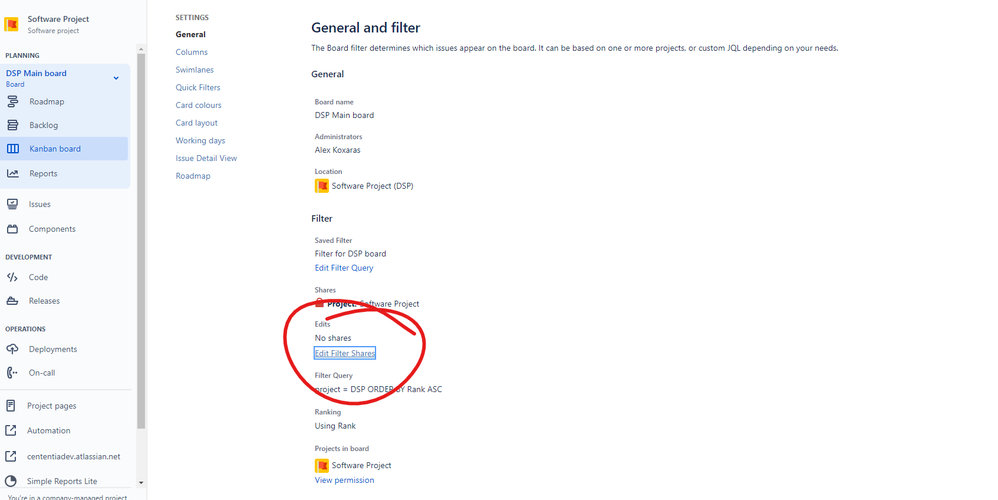
Task: Select the Kanban board icon
Action: tap(12, 149)
